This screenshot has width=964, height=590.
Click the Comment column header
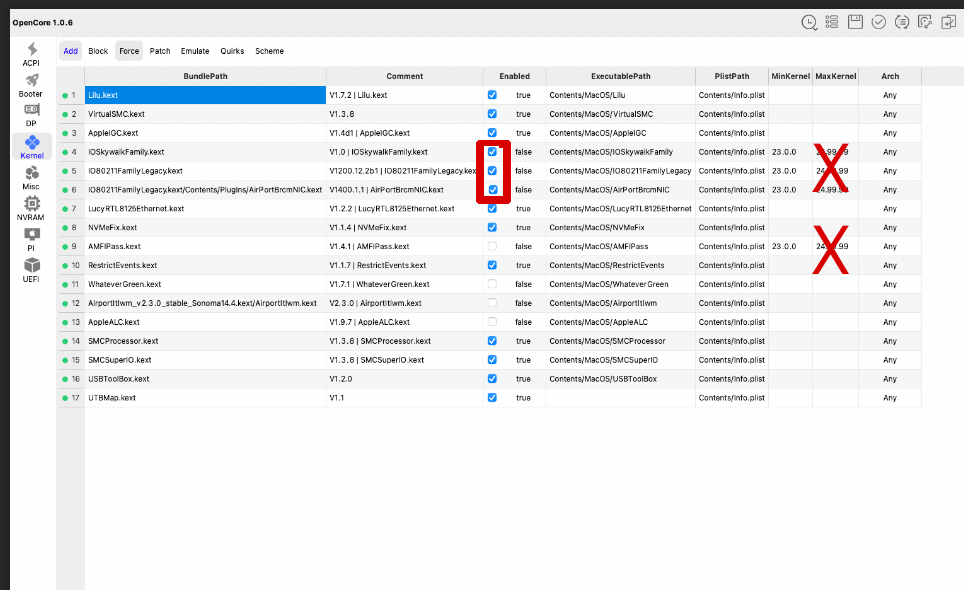pyautogui.click(x=405, y=76)
